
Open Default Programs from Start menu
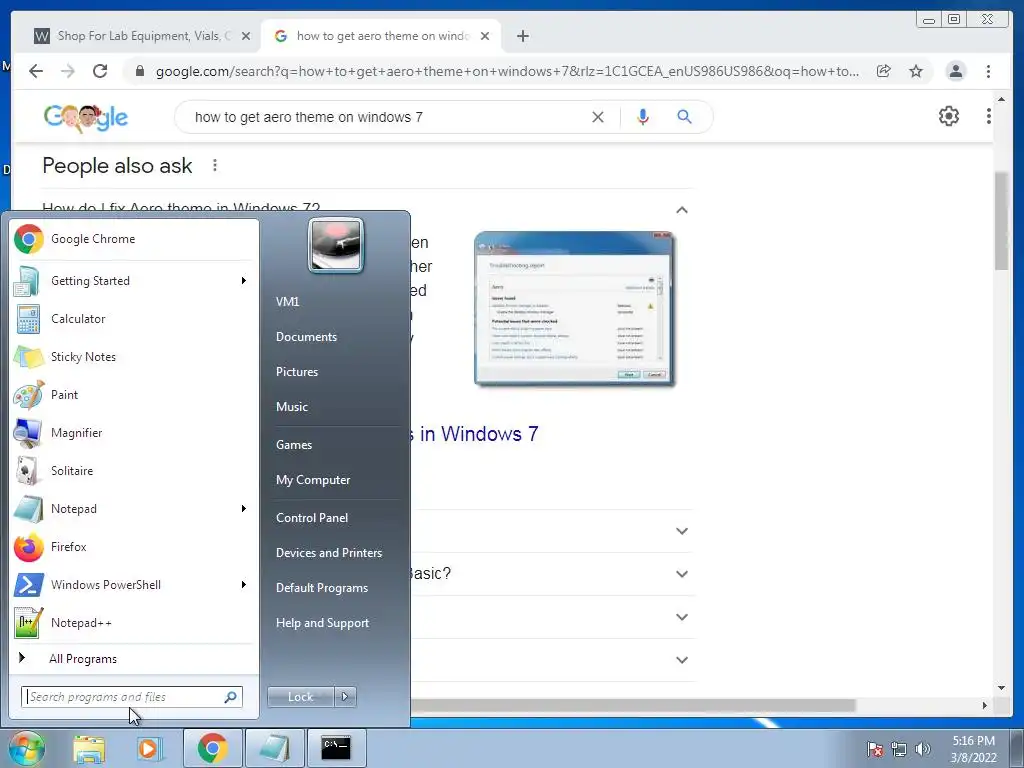point(322,588)
